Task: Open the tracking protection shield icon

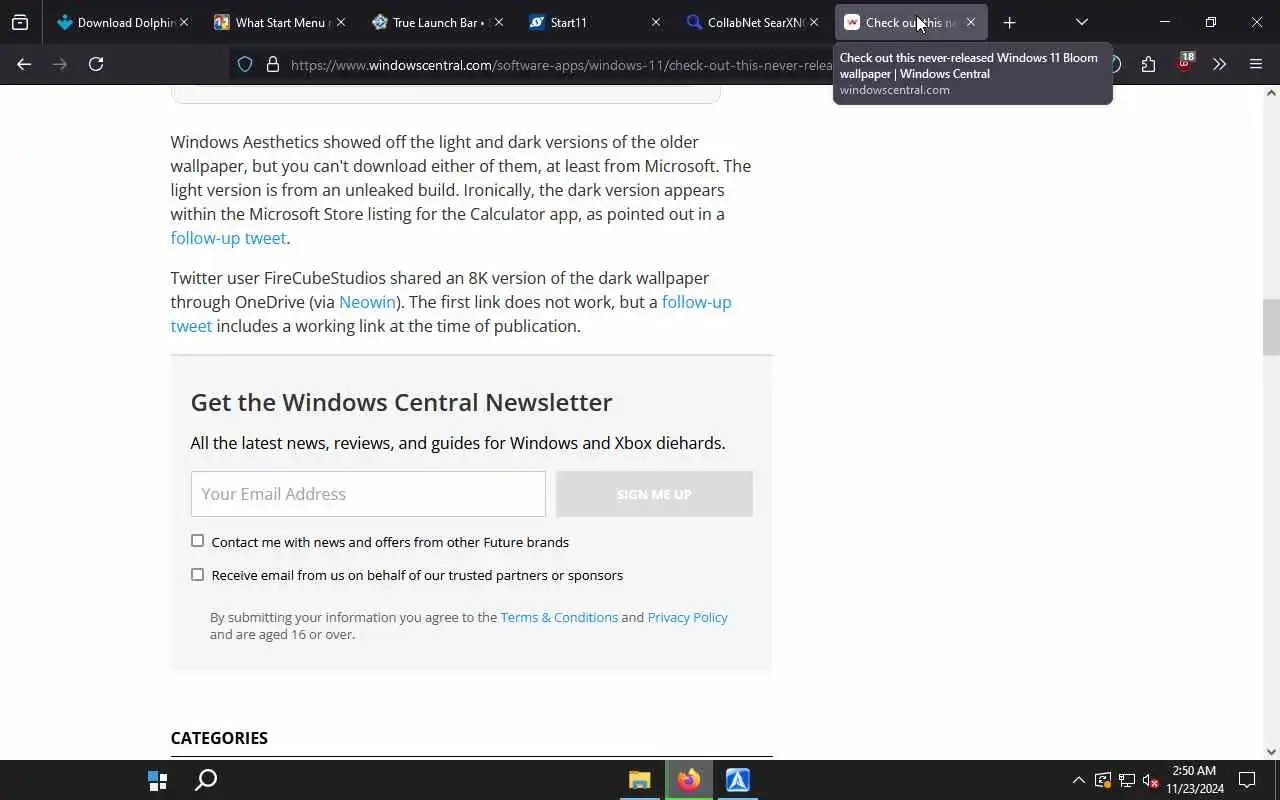Action: tap(245, 64)
